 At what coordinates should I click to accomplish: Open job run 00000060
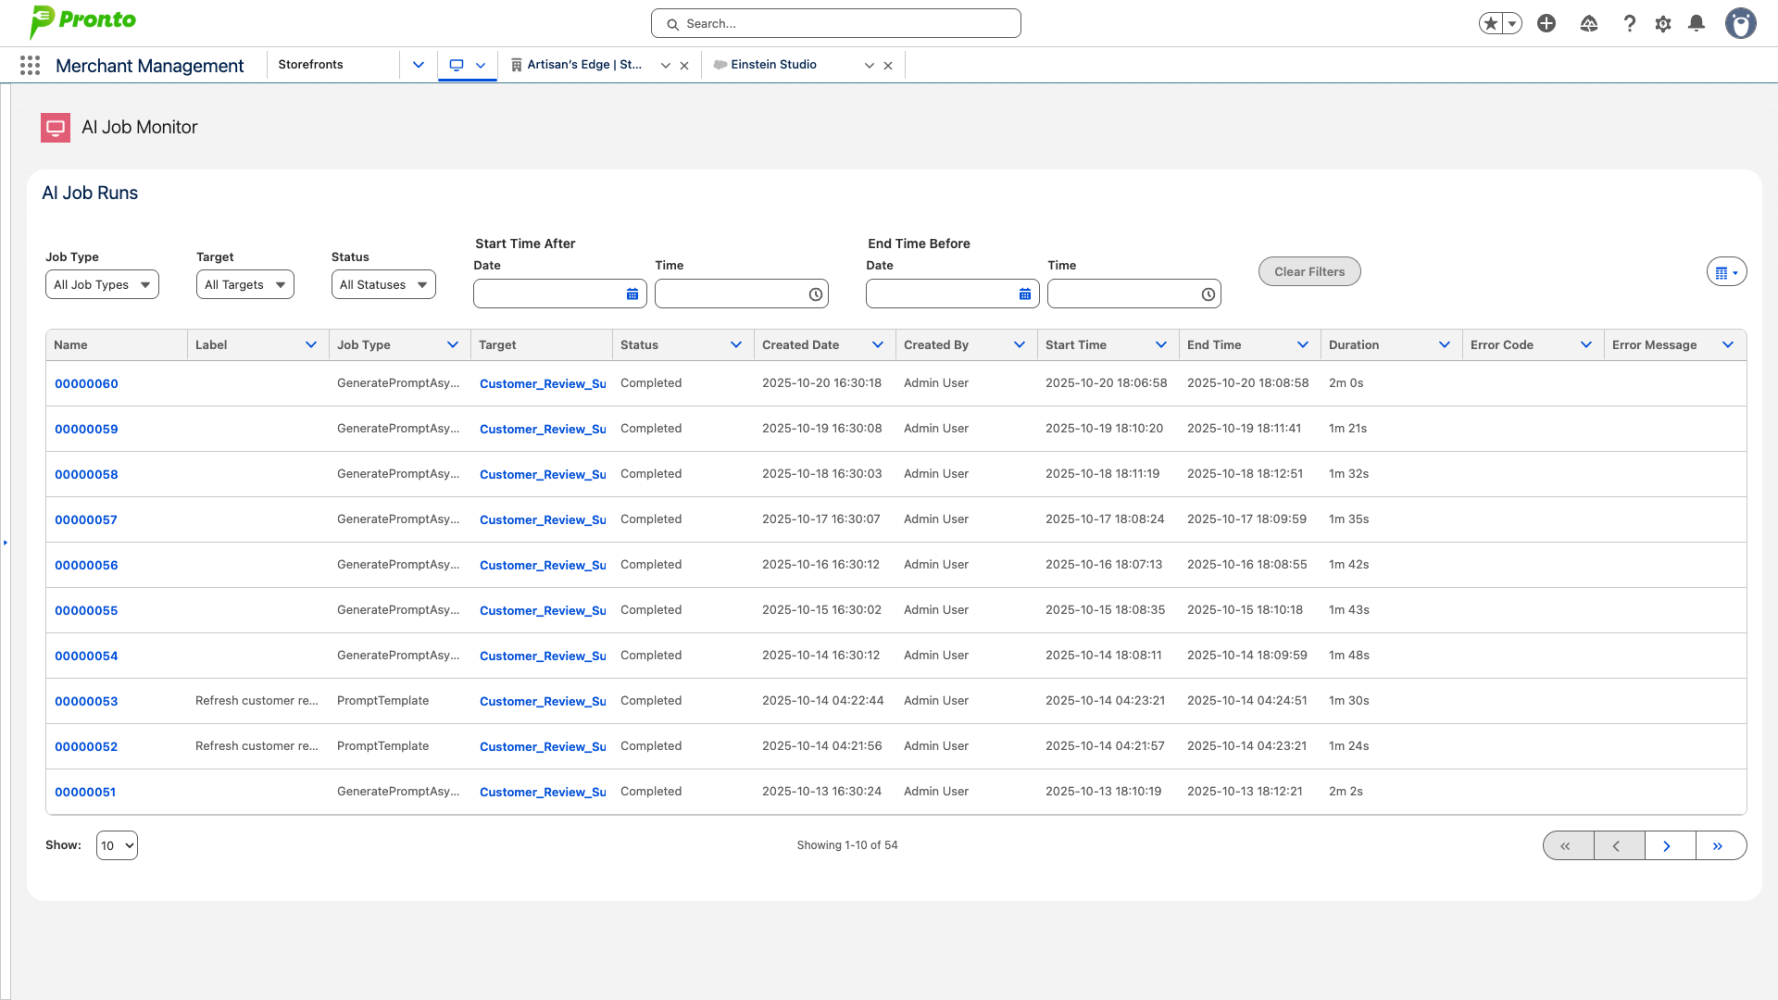pos(86,383)
